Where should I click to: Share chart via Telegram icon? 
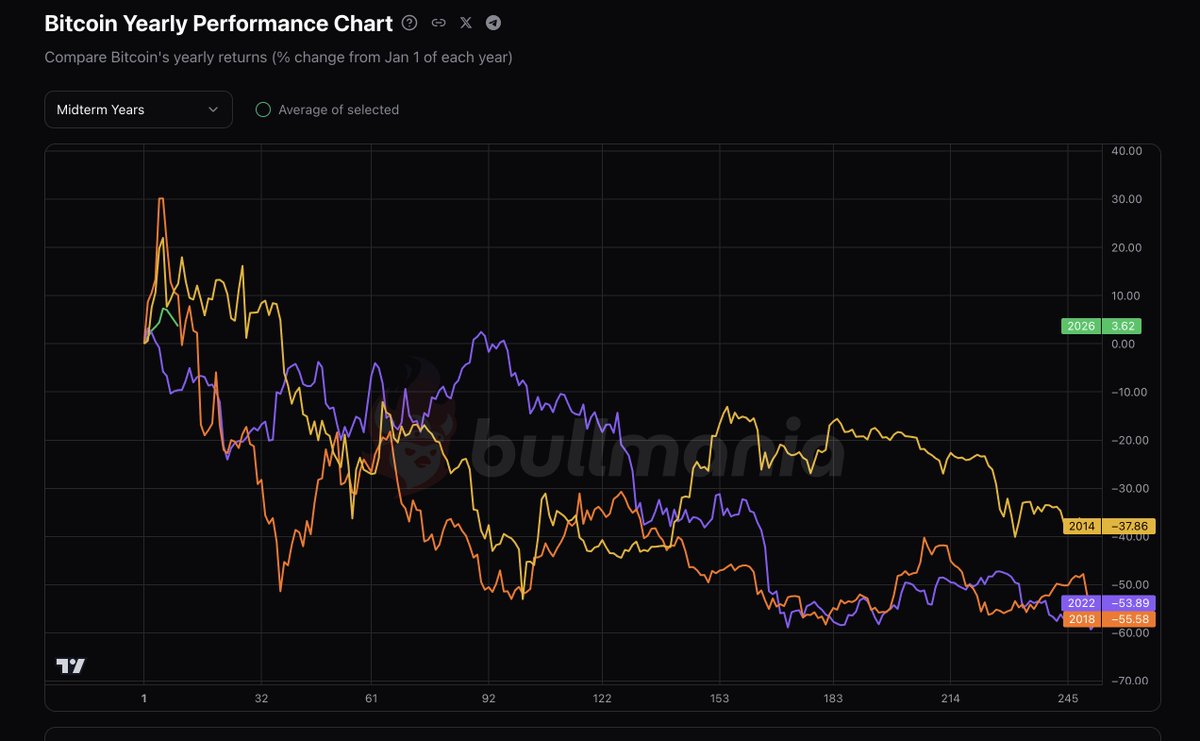coord(494,23)
